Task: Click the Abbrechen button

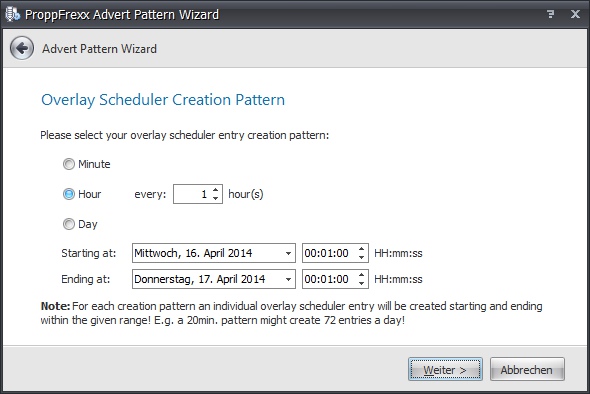Action: pyautogui.click(x=527, y=369)
